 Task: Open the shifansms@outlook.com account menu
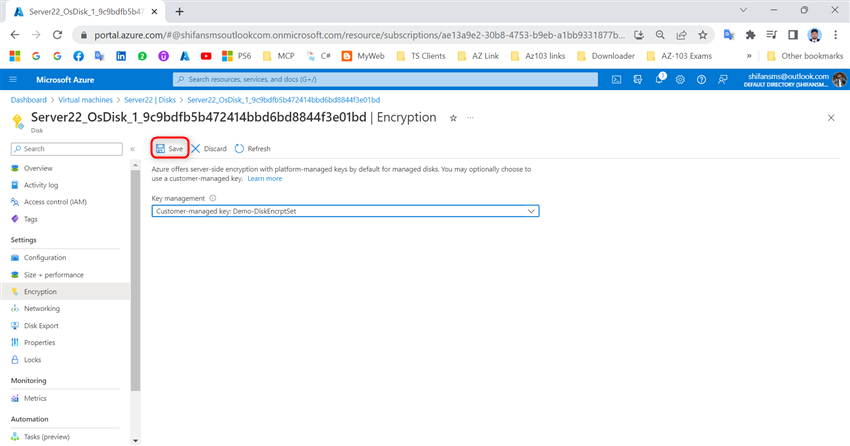point(794,80)
